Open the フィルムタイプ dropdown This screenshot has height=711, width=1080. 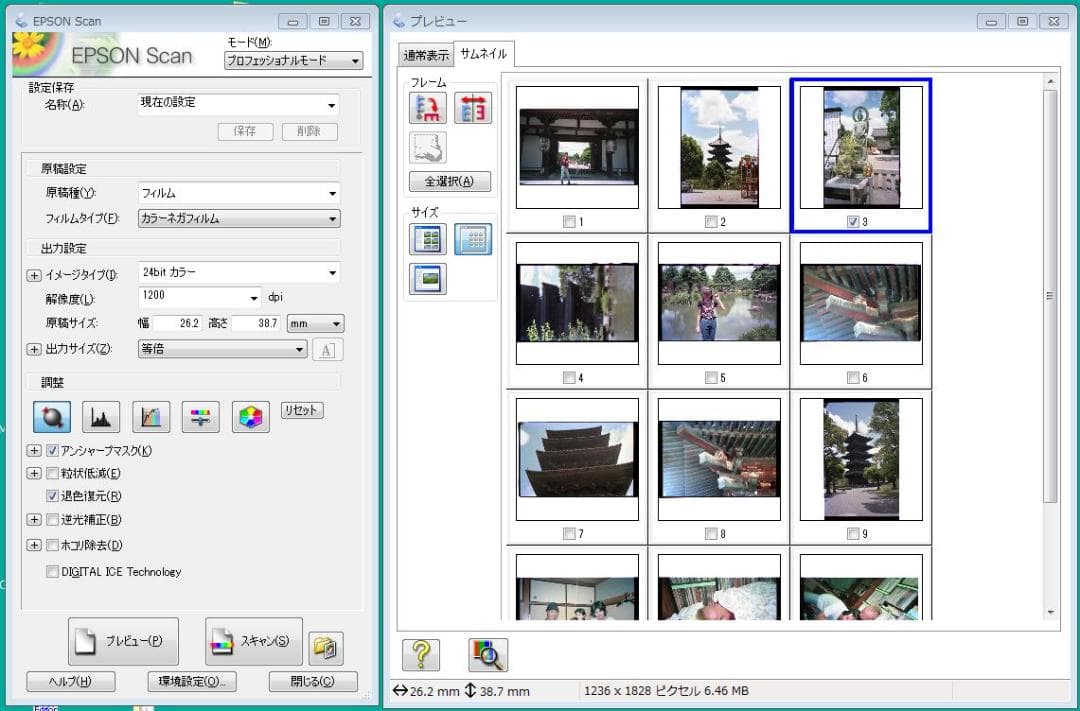(x=238, y=218)
